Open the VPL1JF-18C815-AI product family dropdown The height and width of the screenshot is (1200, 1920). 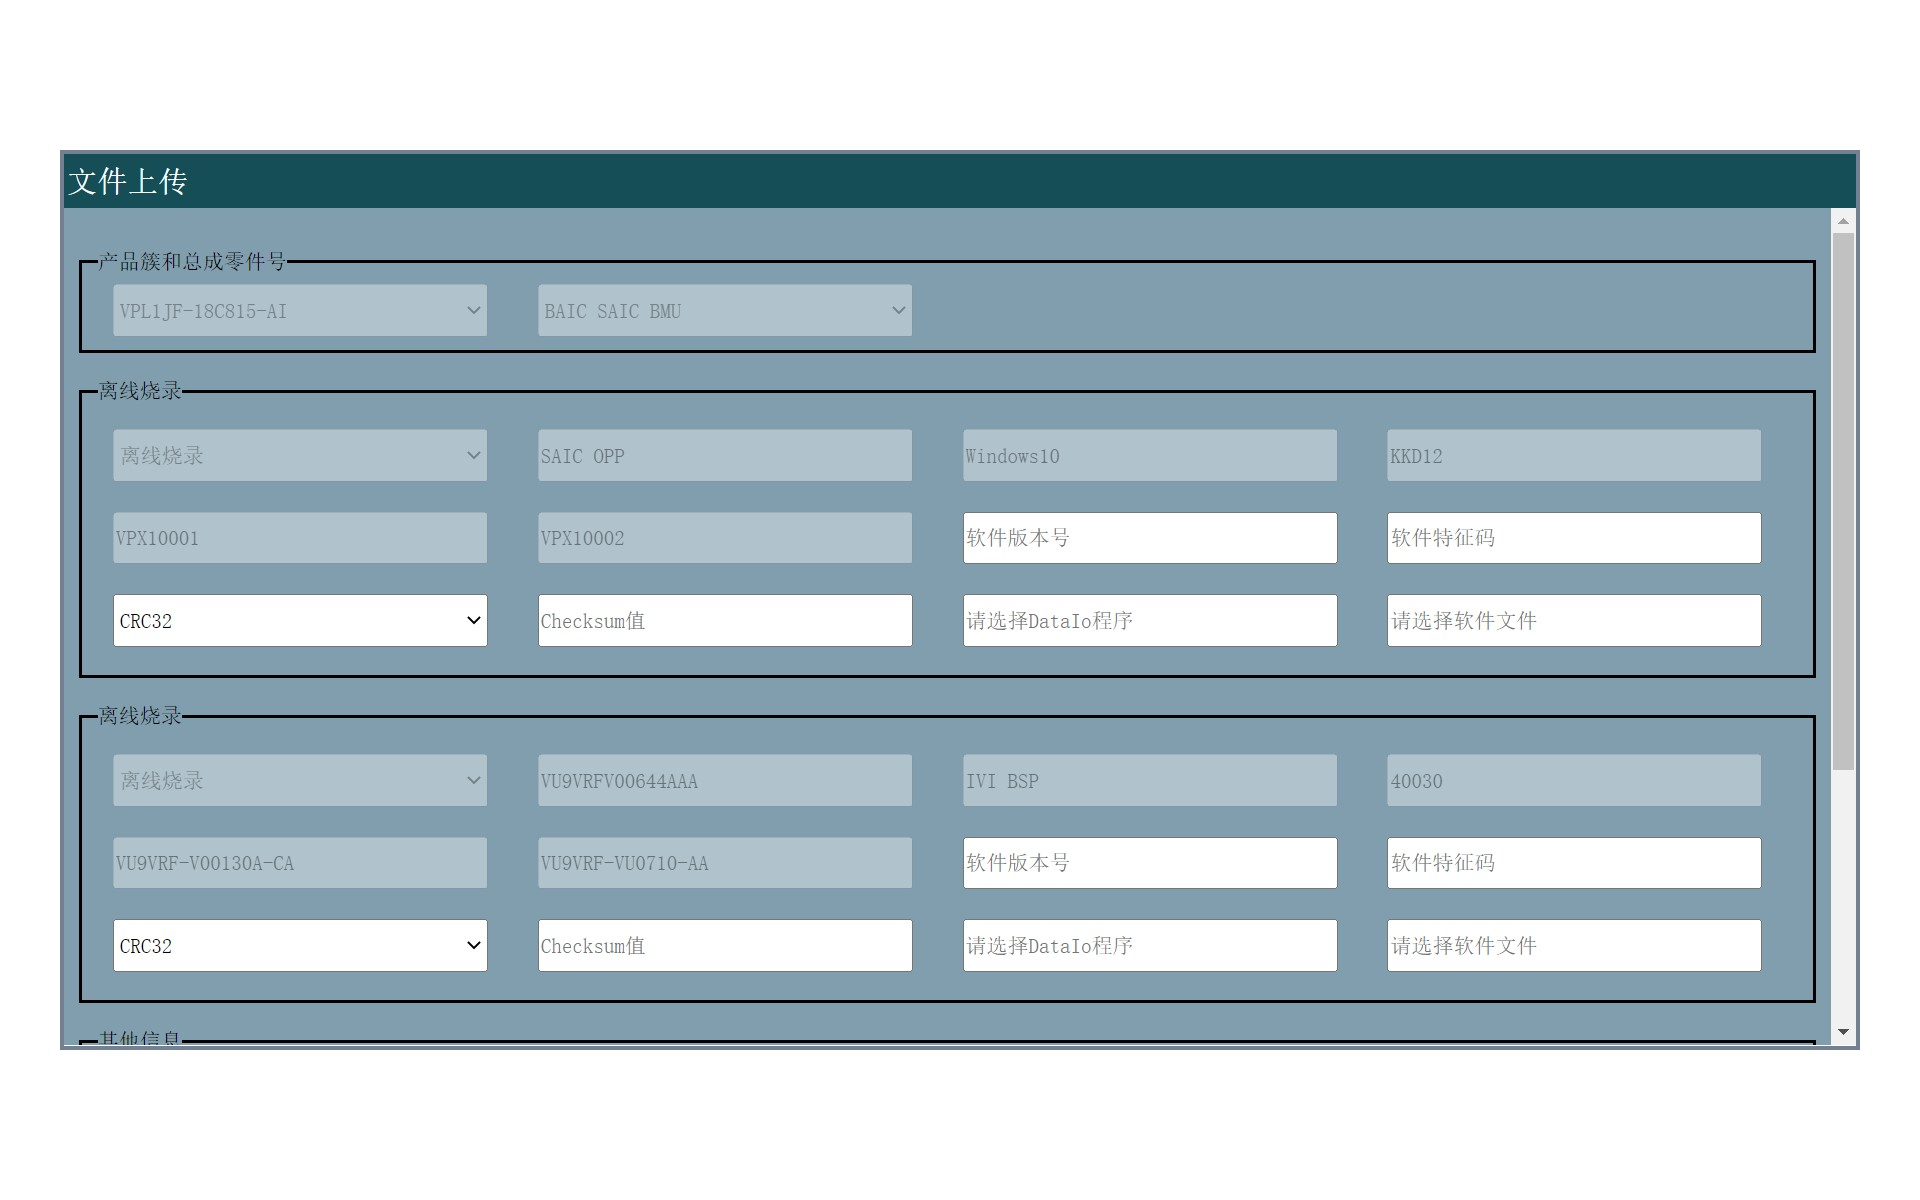pos(300,310)
